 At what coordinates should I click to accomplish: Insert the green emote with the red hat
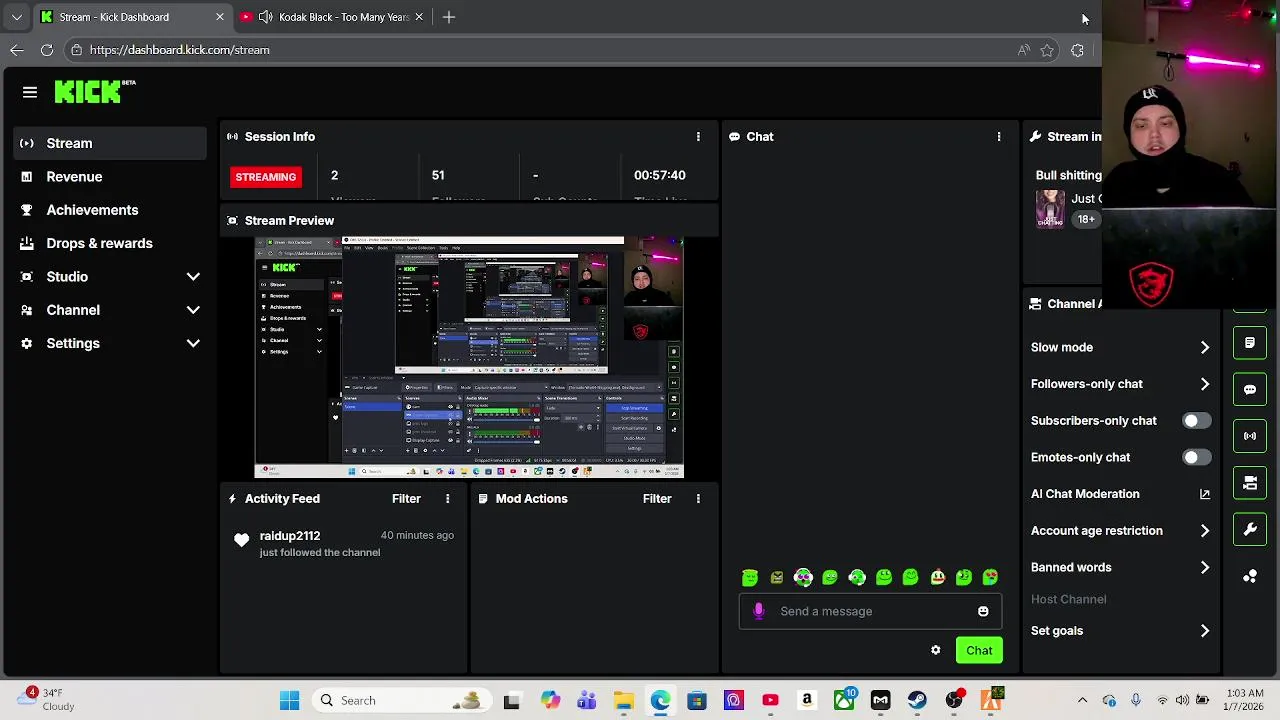coord(938,577)
